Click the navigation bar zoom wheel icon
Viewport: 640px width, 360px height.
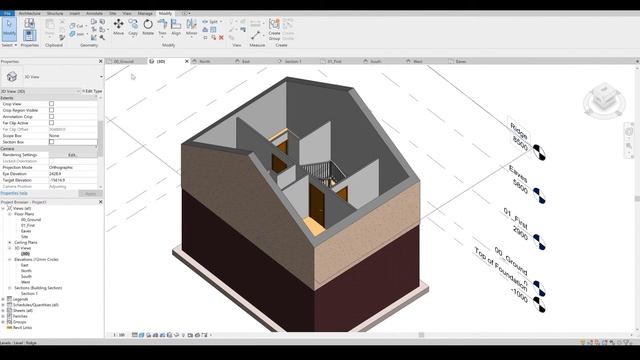[x=629, y=131]
